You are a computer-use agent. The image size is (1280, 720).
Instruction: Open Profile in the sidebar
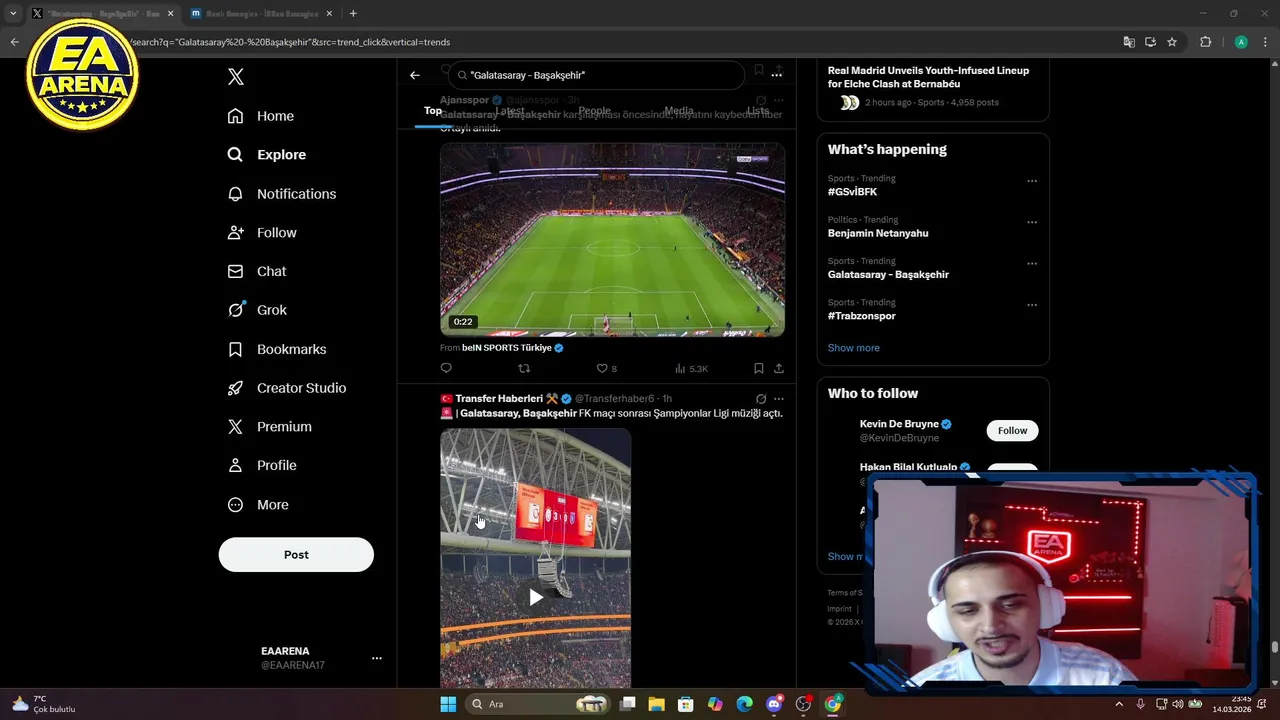click(261, 465)
